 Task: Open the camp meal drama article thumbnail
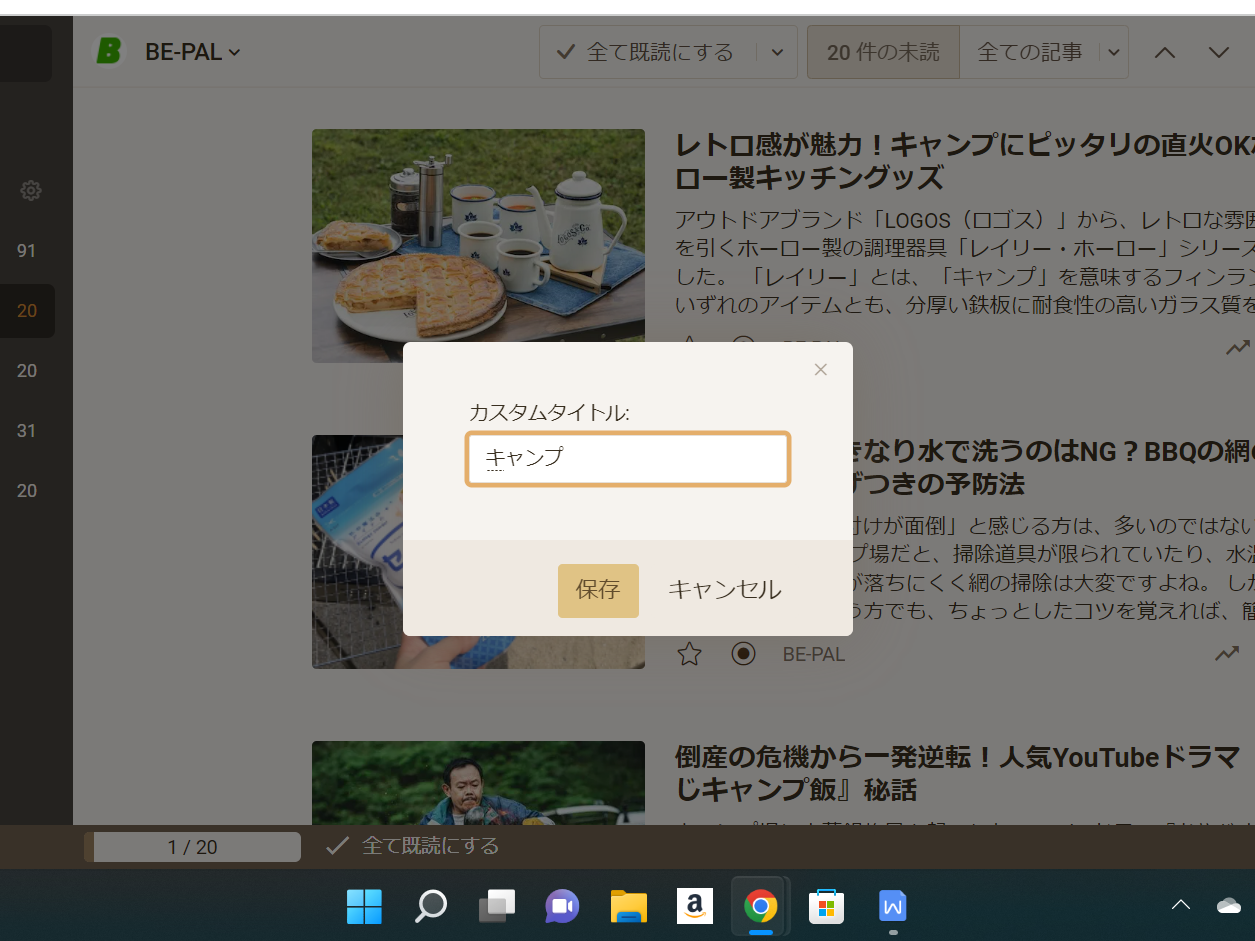[x=478, y=783]
